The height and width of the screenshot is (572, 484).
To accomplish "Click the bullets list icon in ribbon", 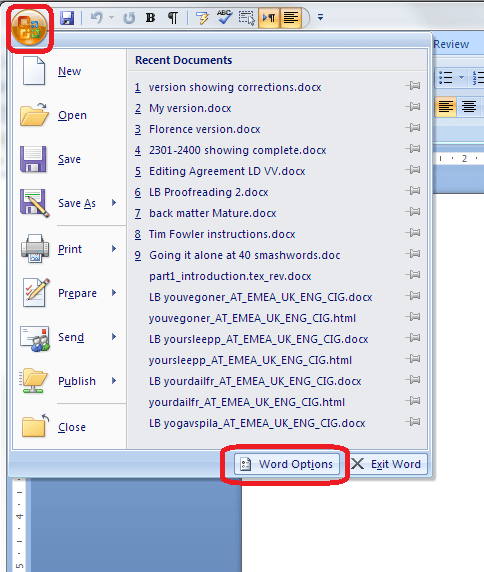I will 446,78.
